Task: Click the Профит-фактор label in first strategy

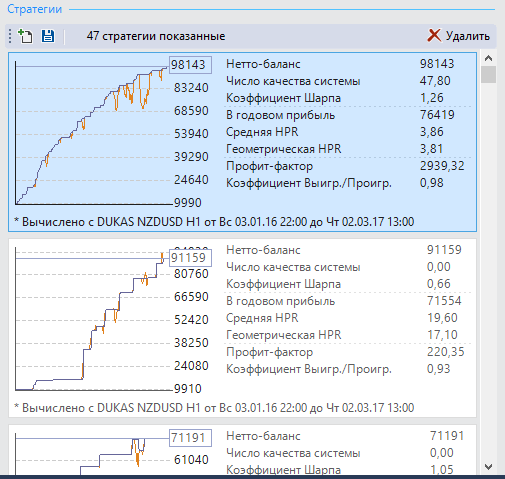Action: tap(269, 166)
